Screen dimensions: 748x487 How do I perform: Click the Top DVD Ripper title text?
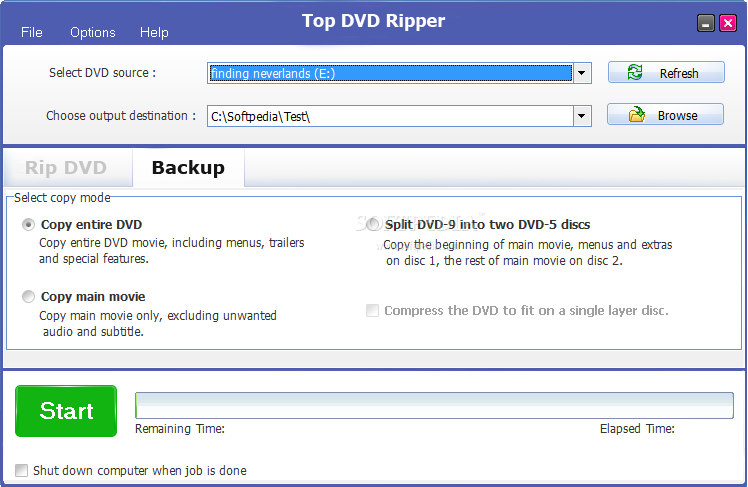pos(374,21)
